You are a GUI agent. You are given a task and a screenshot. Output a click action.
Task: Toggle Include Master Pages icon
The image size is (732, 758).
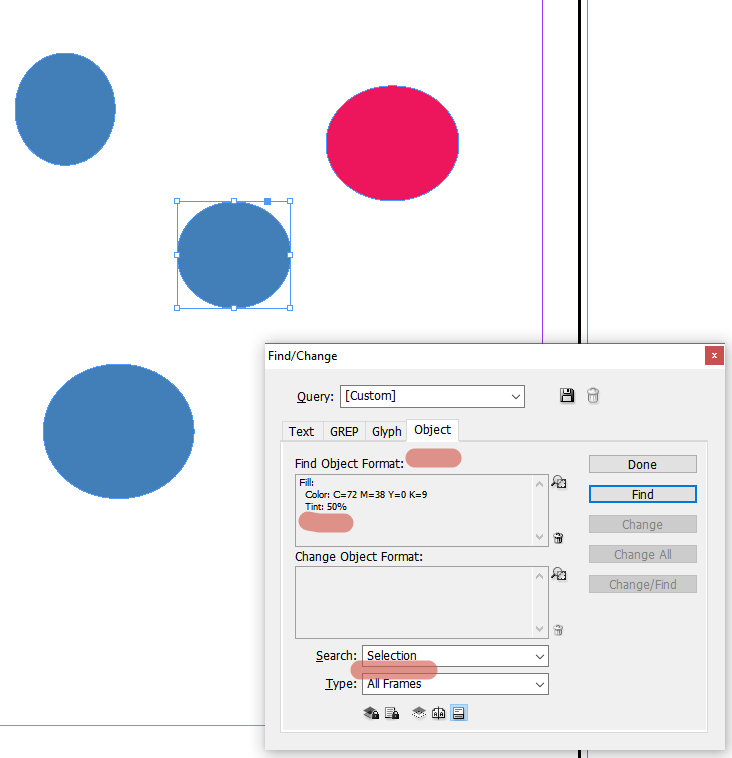click(x=439, y=713)
